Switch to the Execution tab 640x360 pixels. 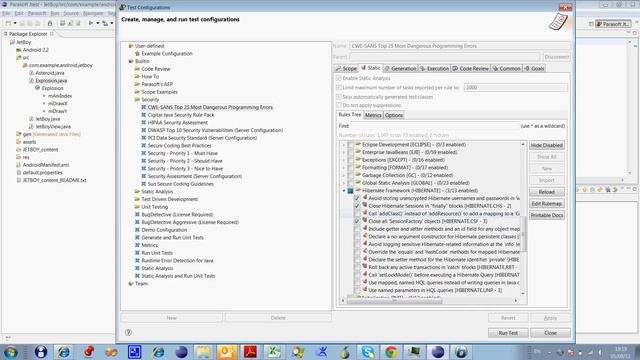435,69
